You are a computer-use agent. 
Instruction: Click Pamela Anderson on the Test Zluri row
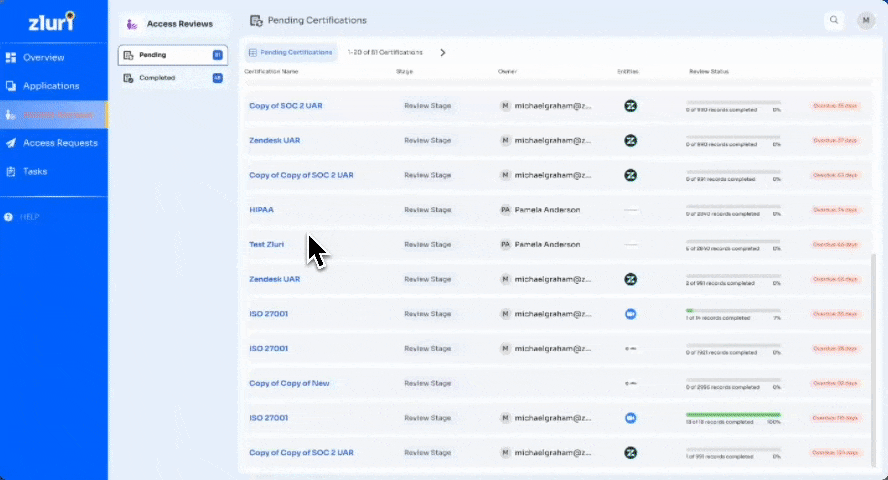point(547,245)
